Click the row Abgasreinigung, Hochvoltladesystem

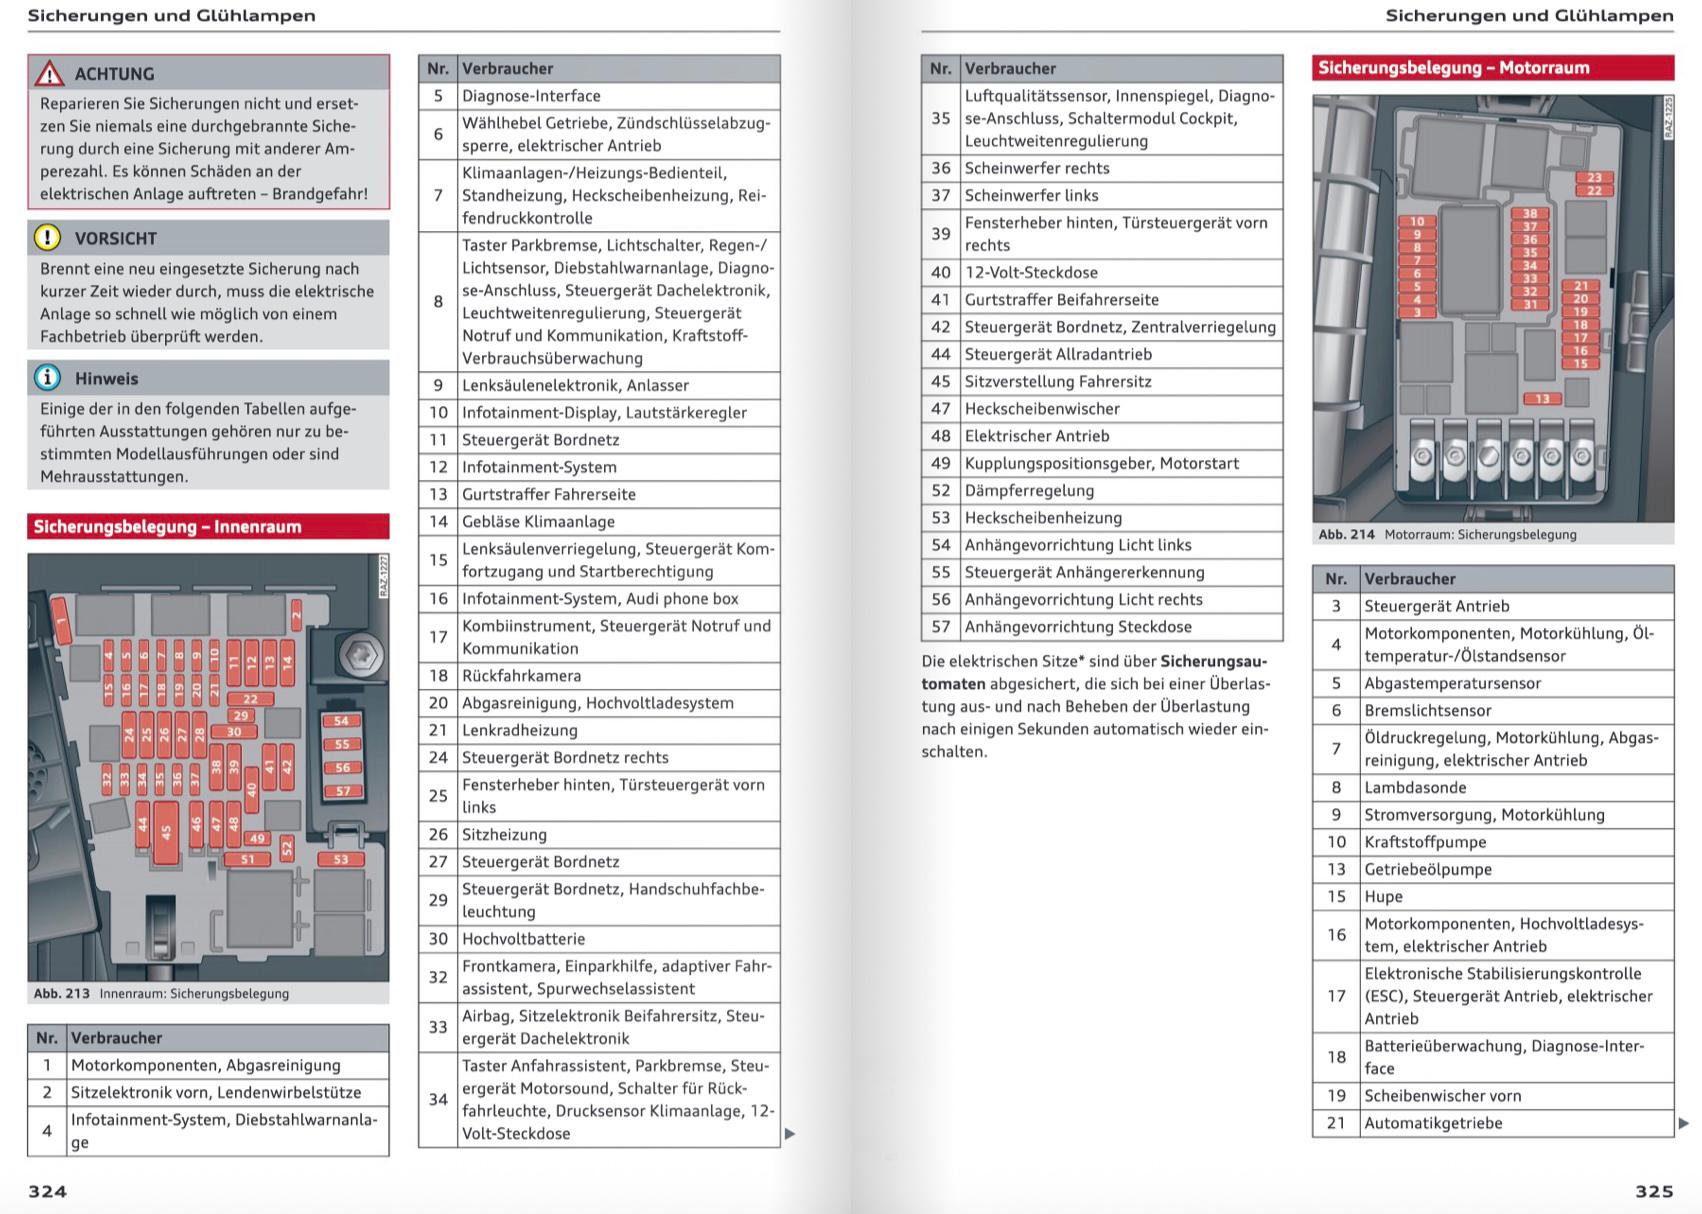pos(599,703)
